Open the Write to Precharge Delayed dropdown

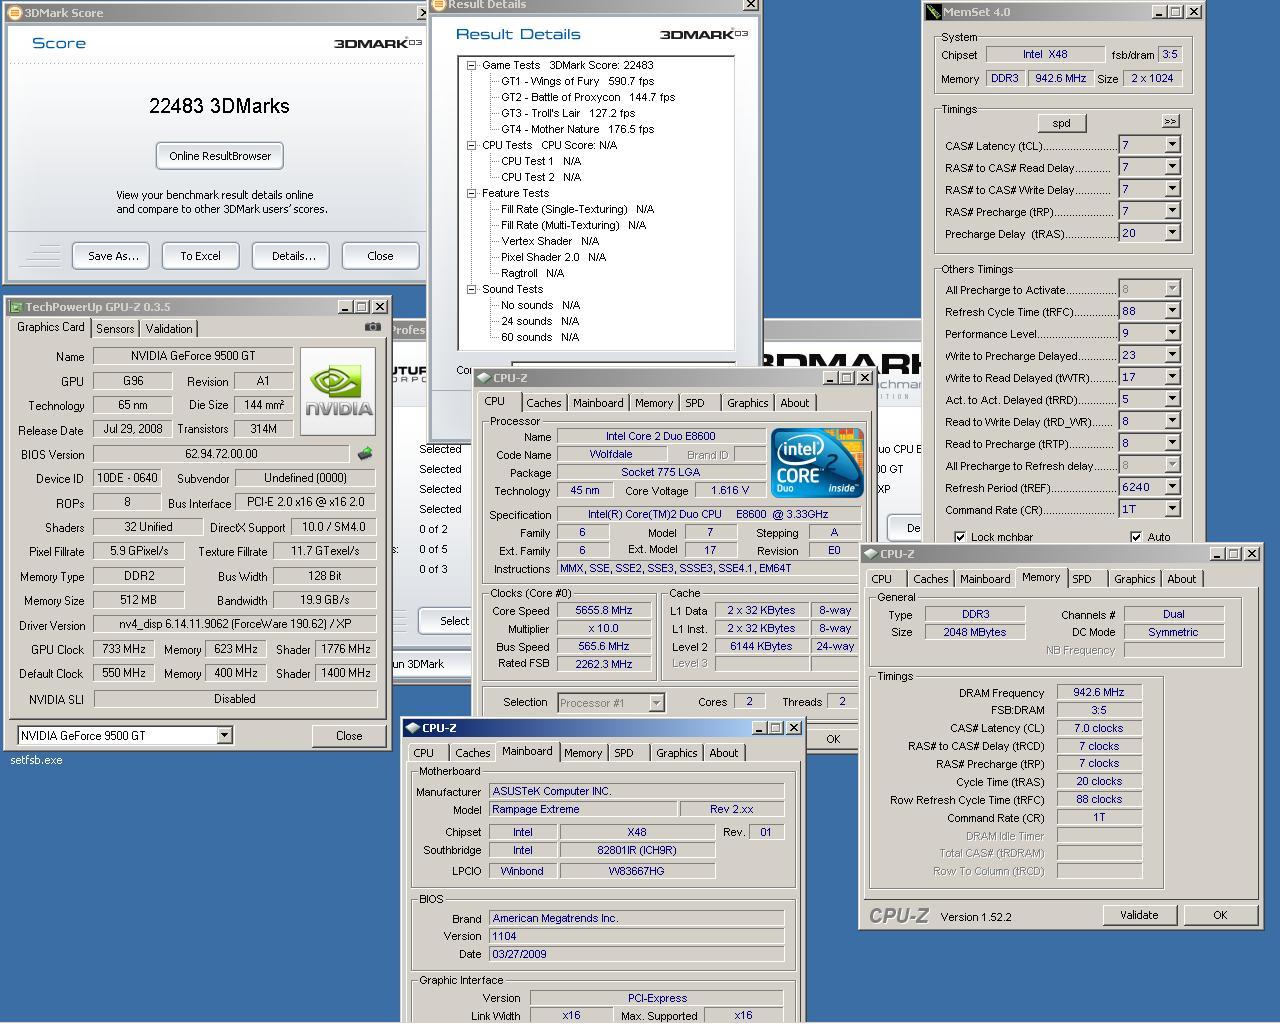click(1172, 355)
